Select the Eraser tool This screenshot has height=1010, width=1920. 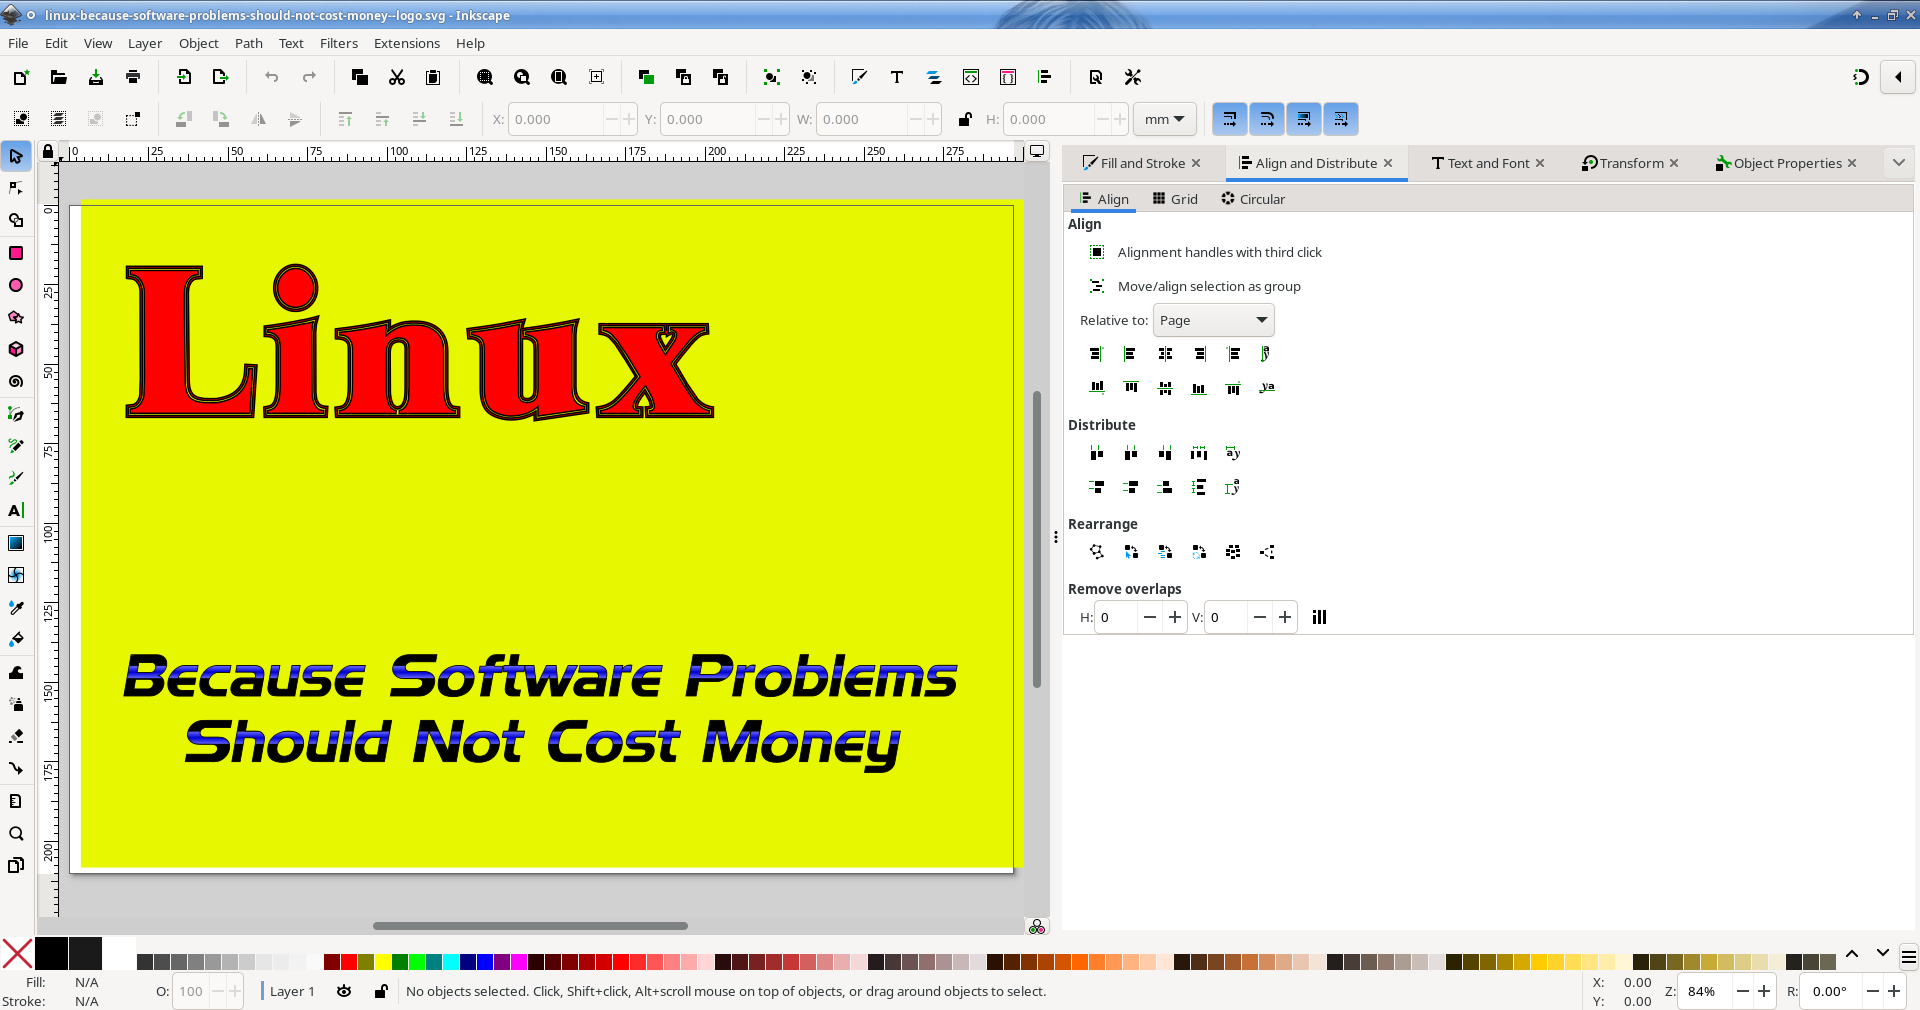click(x=16, y=736)
